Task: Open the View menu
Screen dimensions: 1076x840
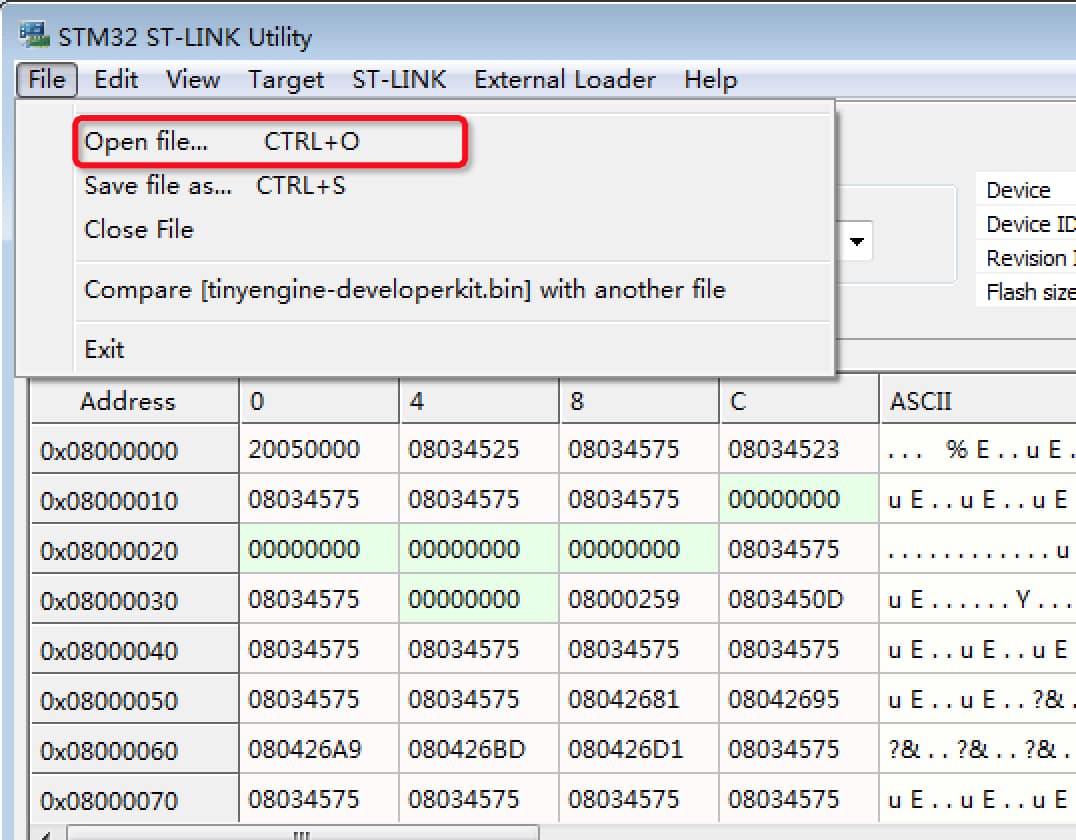Action: pos(193,80)
